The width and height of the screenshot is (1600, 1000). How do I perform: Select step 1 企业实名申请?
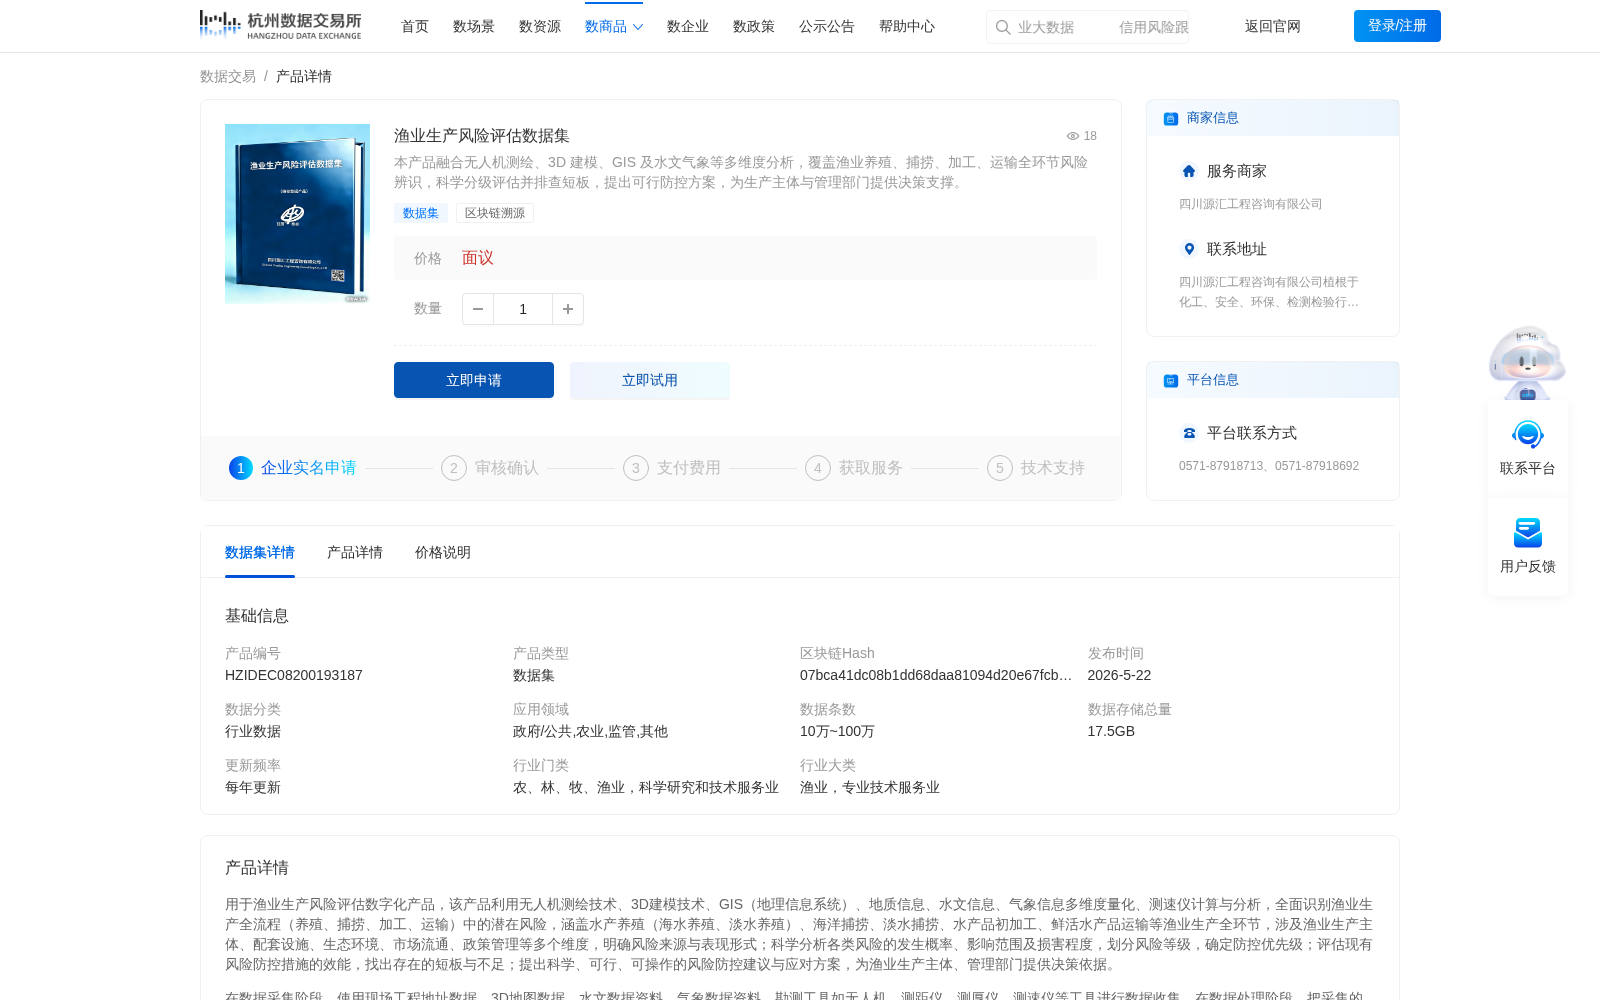293,468
